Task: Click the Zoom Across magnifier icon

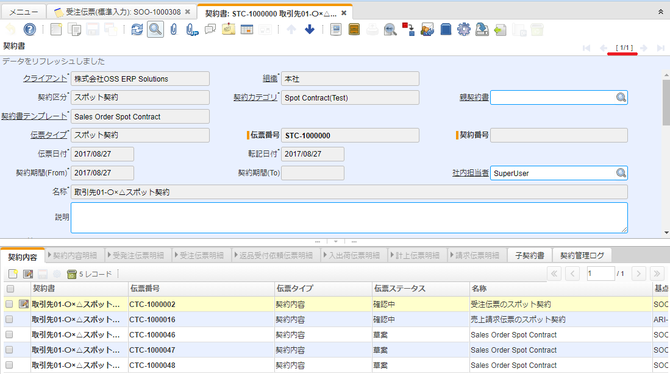Action: [390, 29]
